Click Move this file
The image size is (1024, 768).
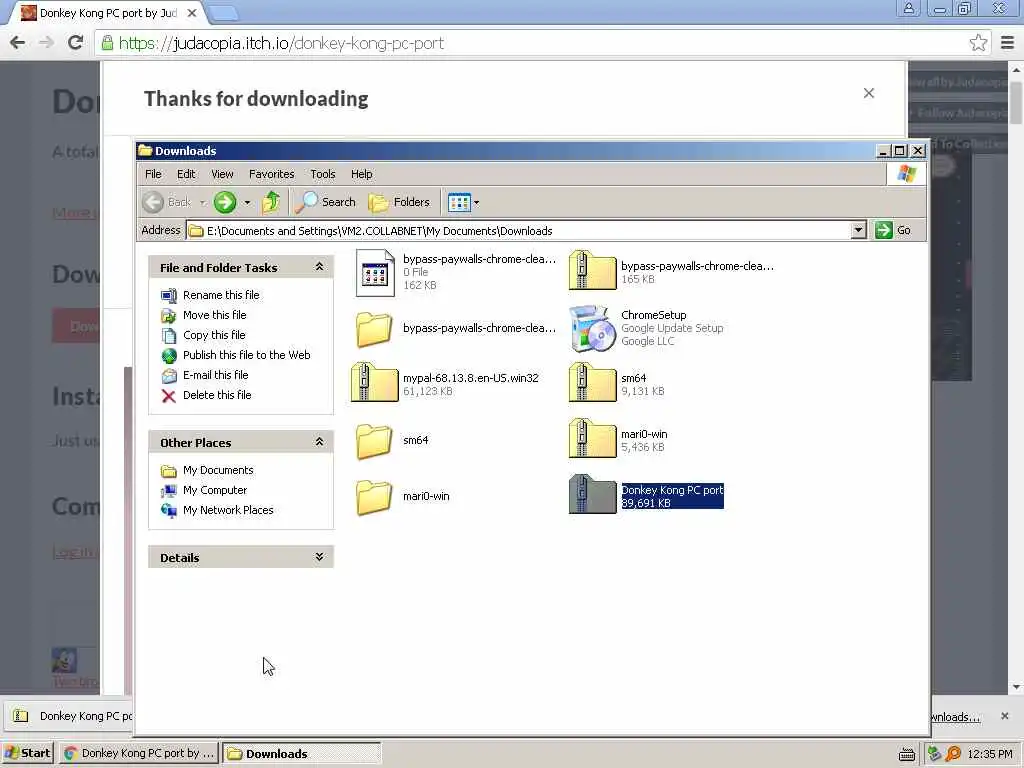(214, 315)
